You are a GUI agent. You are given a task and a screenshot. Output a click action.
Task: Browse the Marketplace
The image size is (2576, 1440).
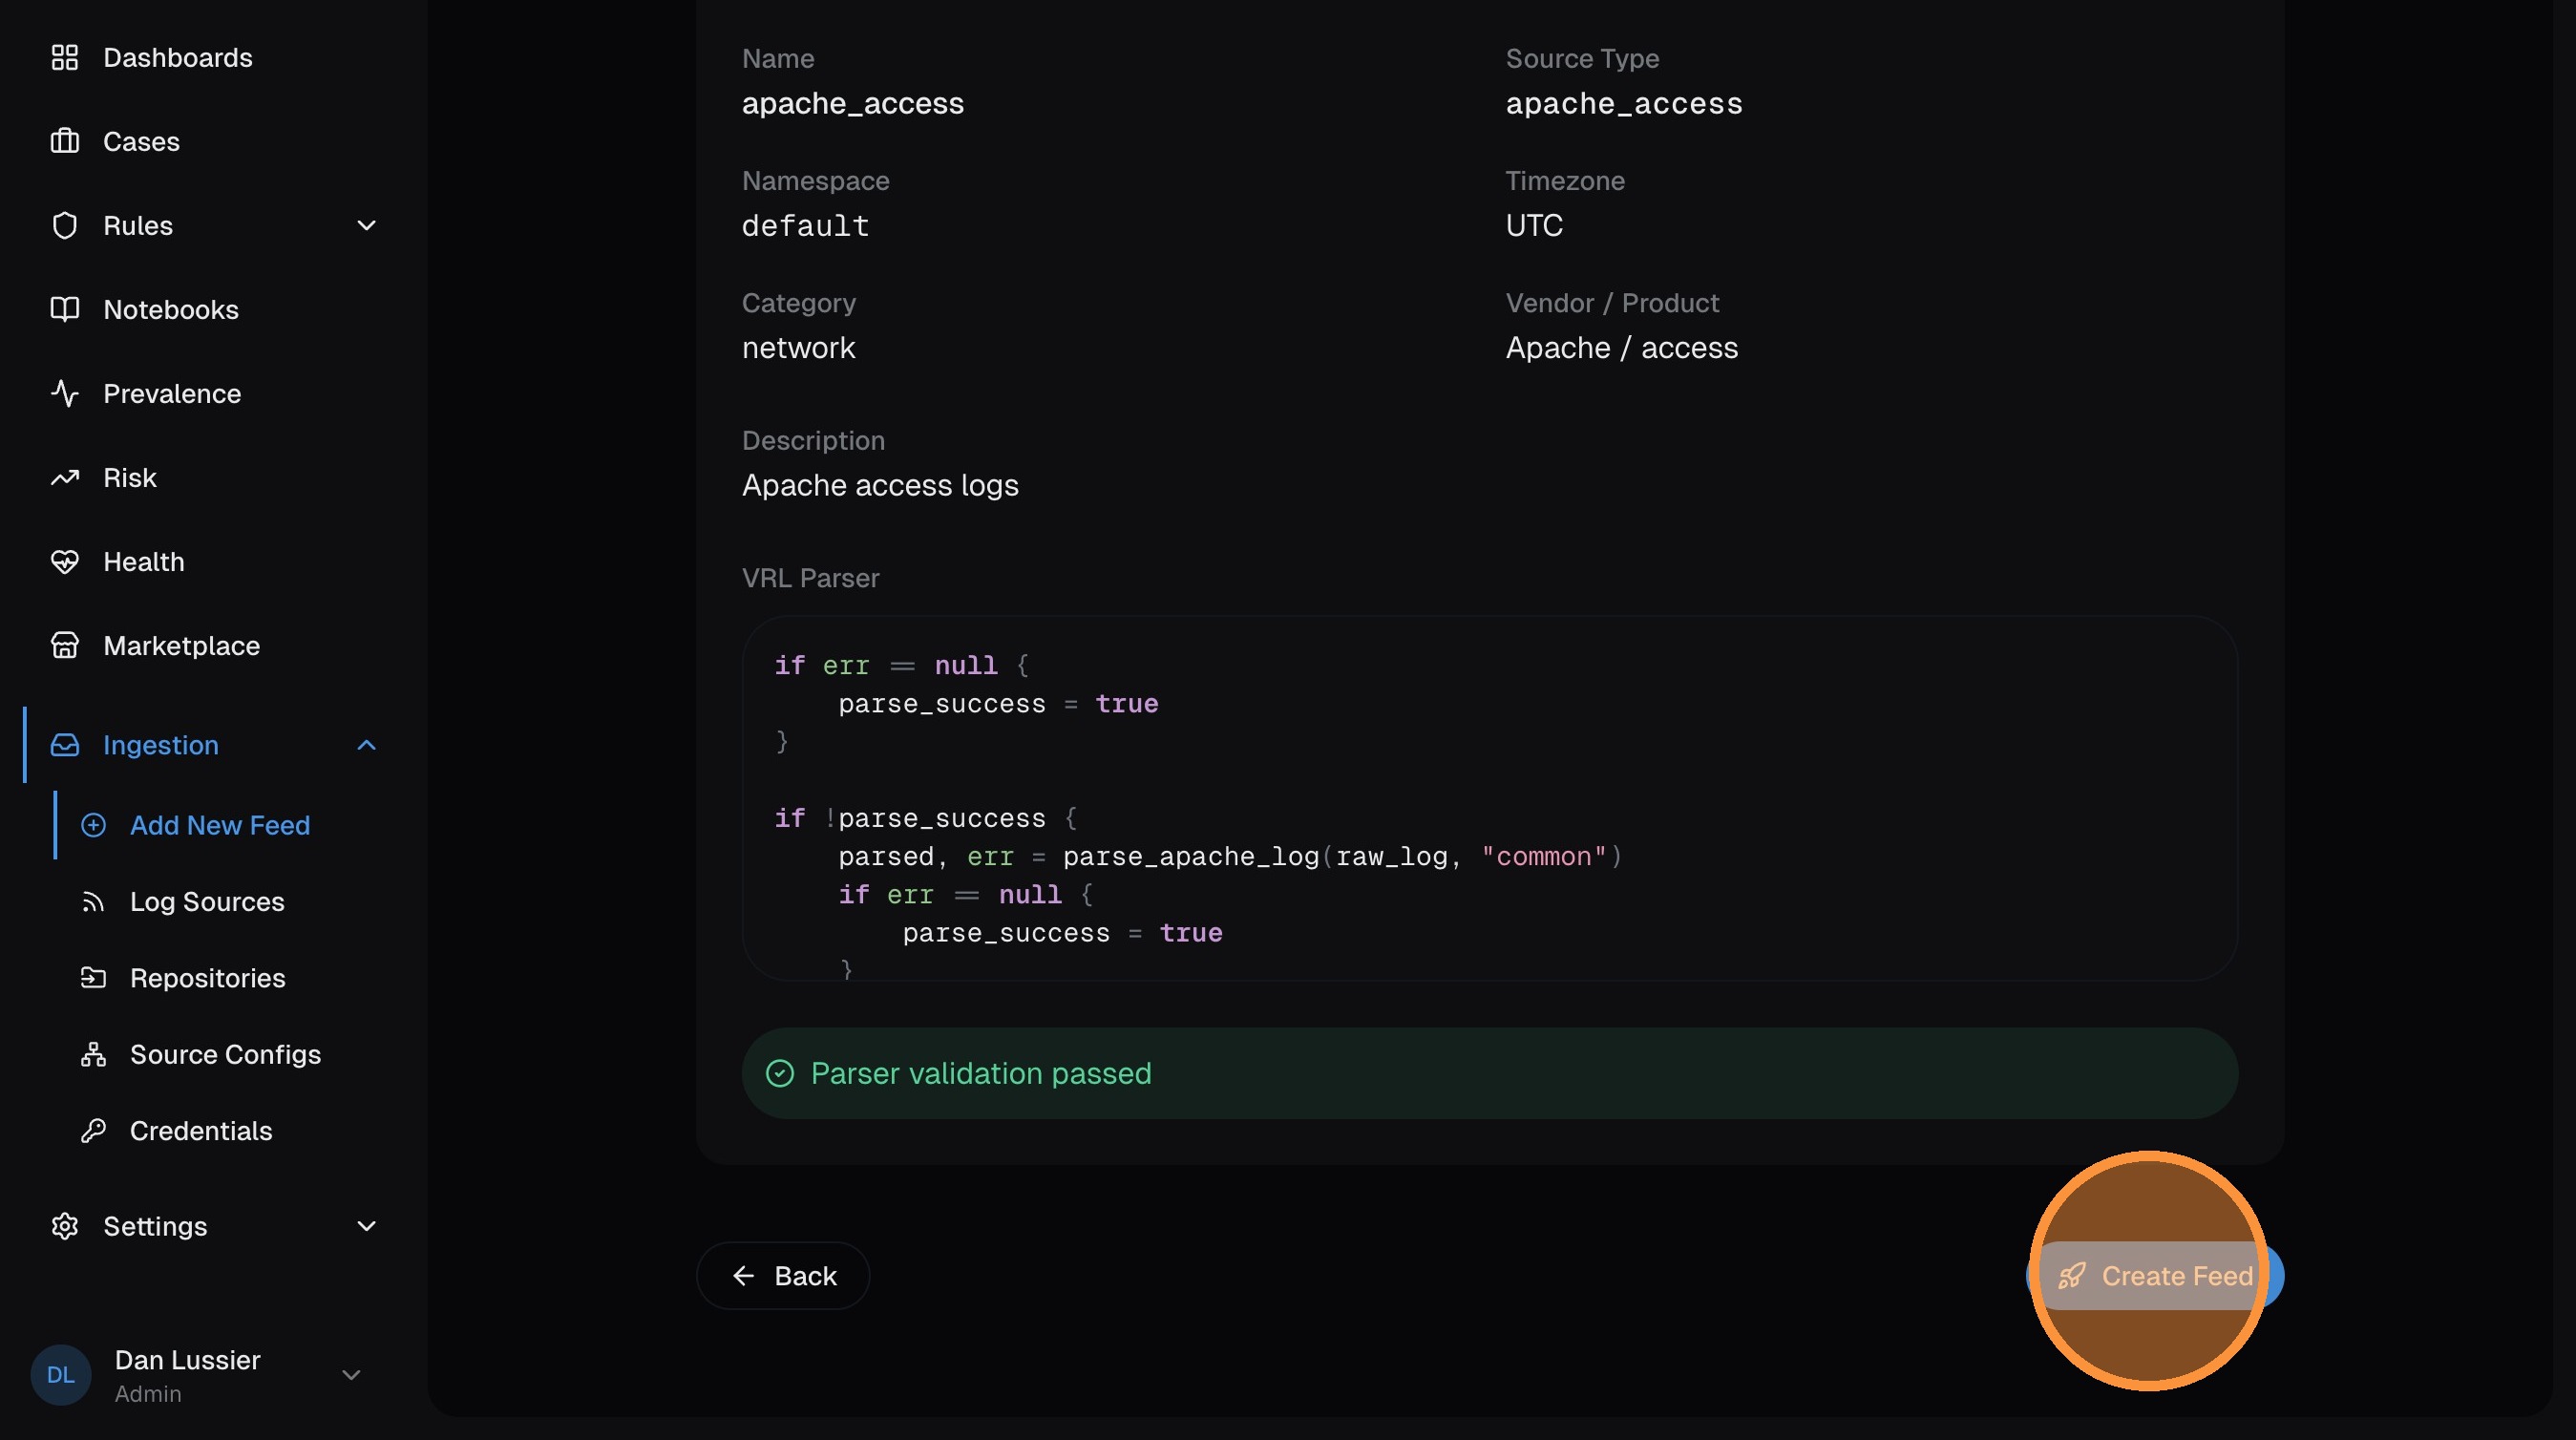182,645
